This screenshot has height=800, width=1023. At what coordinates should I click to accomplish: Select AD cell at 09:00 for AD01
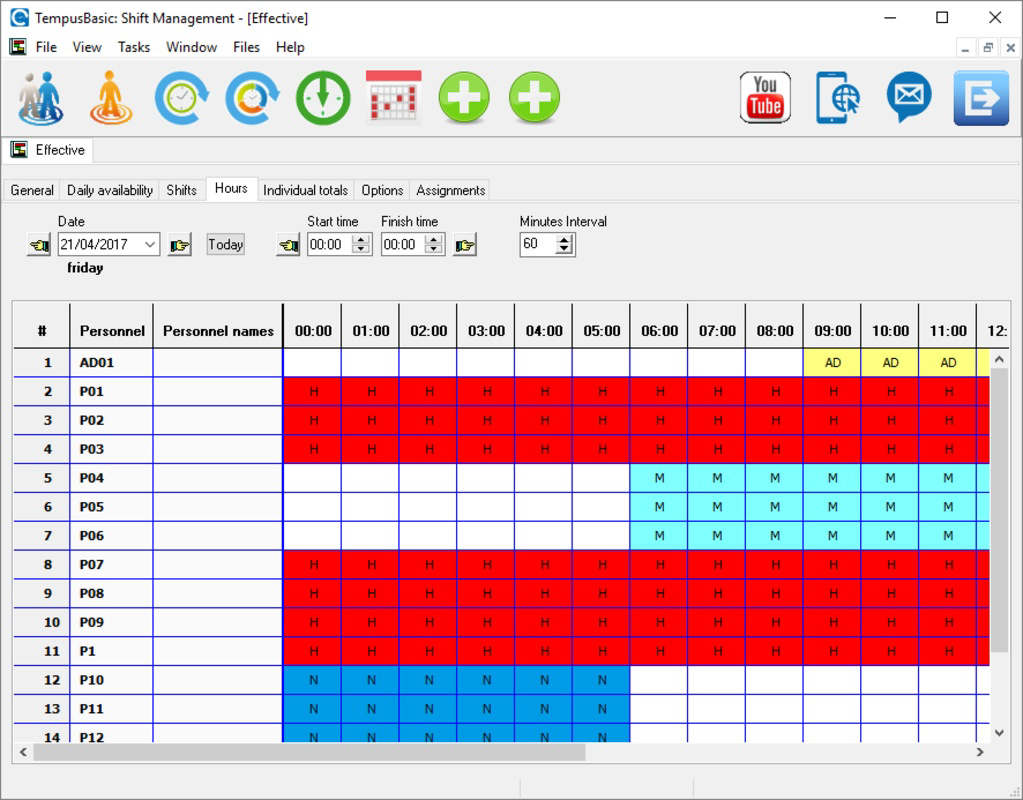click(832, 363)
